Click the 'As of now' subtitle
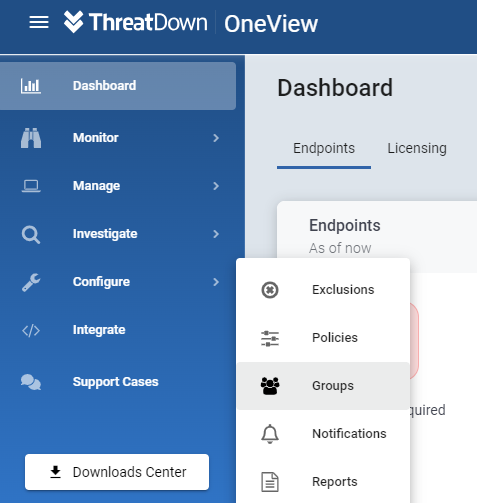477x503 pixels. [340, 248]
